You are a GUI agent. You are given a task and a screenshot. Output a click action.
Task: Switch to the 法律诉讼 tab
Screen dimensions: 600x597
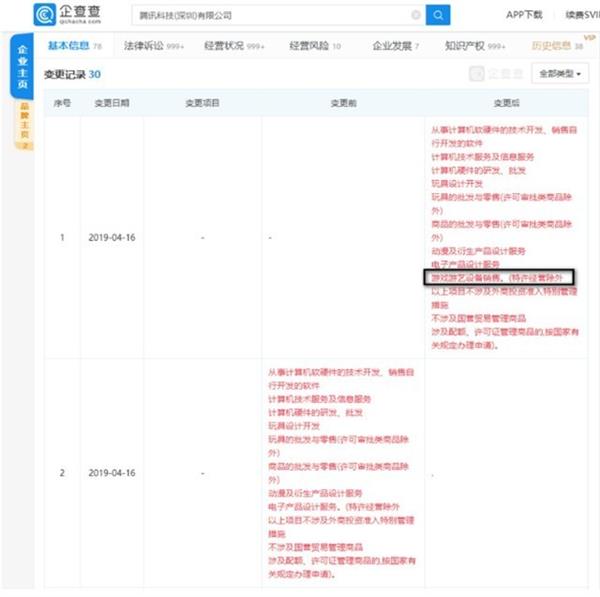click(x=154, y=46)
